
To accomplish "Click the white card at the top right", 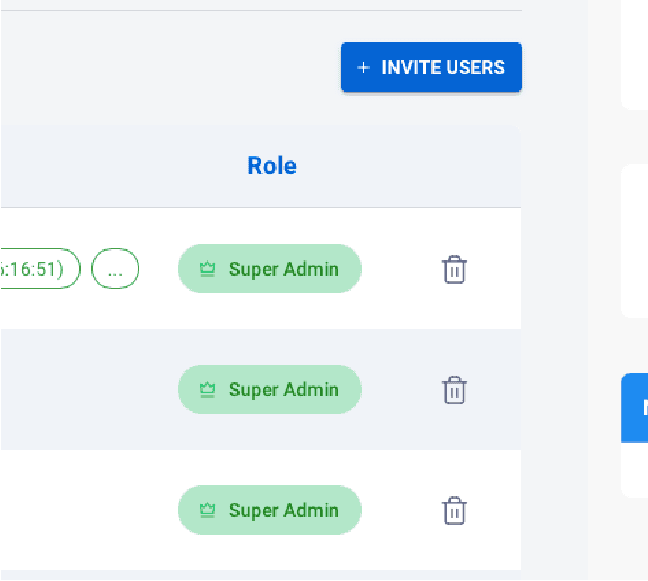I will [635, 50].
